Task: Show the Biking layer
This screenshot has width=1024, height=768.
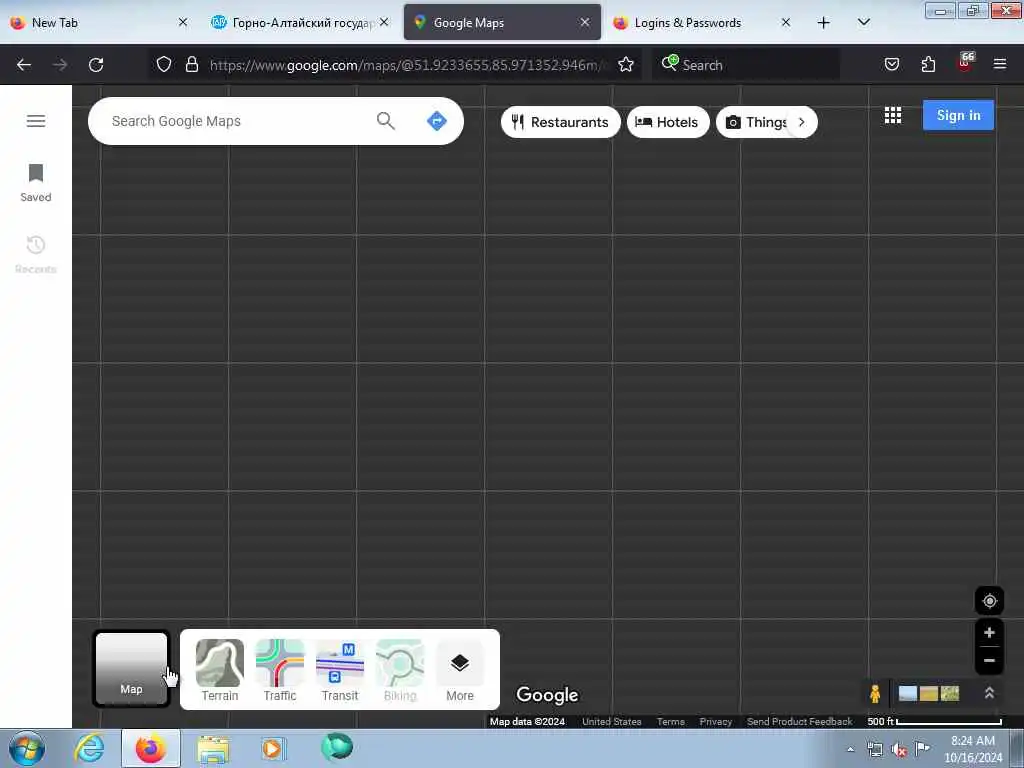Action: [x=400, y=671]
